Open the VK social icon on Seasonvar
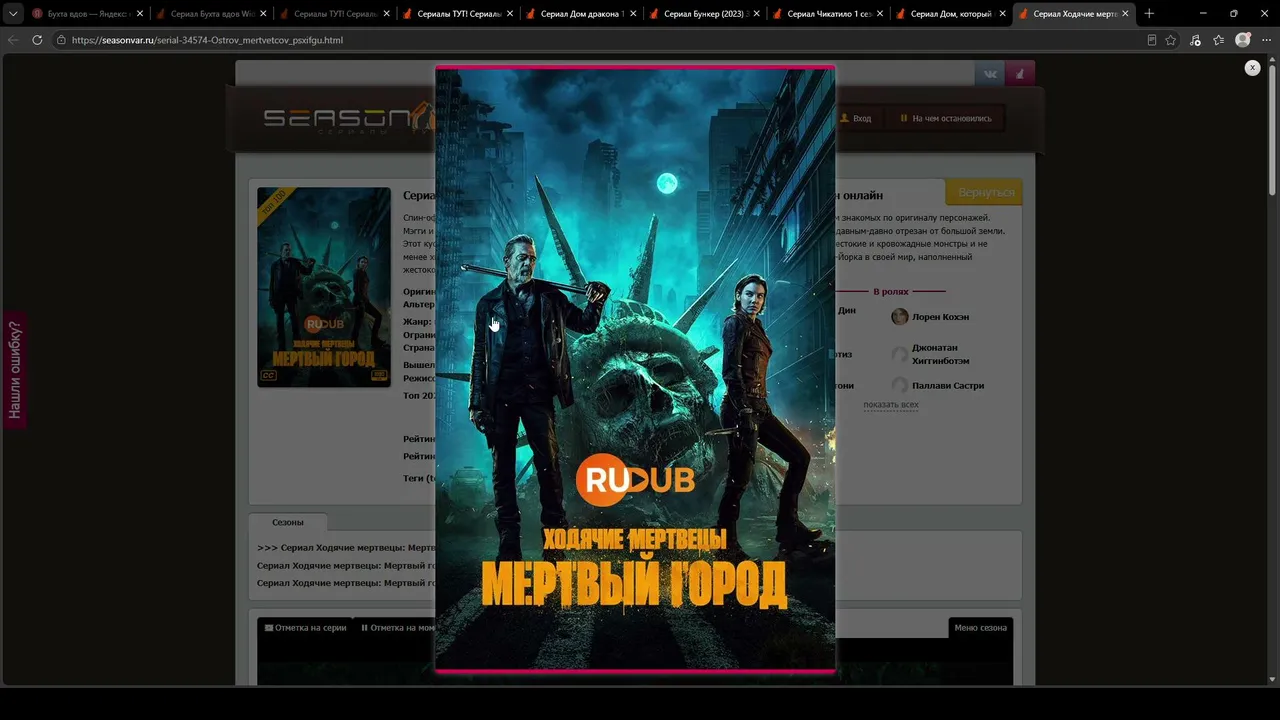1280x720 pixels. click(x=990, y=73)
